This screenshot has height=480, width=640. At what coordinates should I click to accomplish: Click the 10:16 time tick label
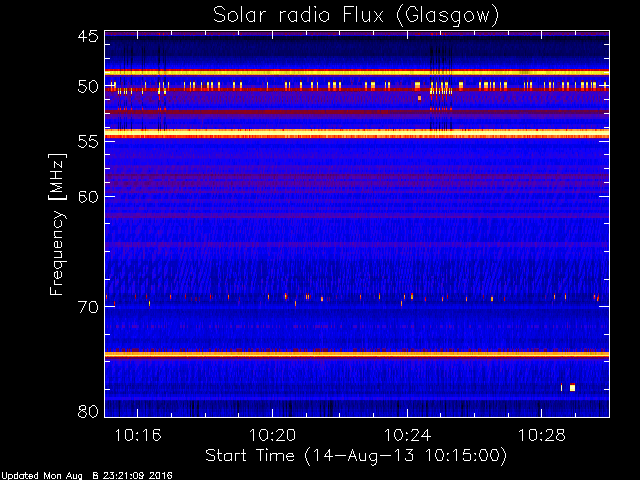click(x=138, y=436)
